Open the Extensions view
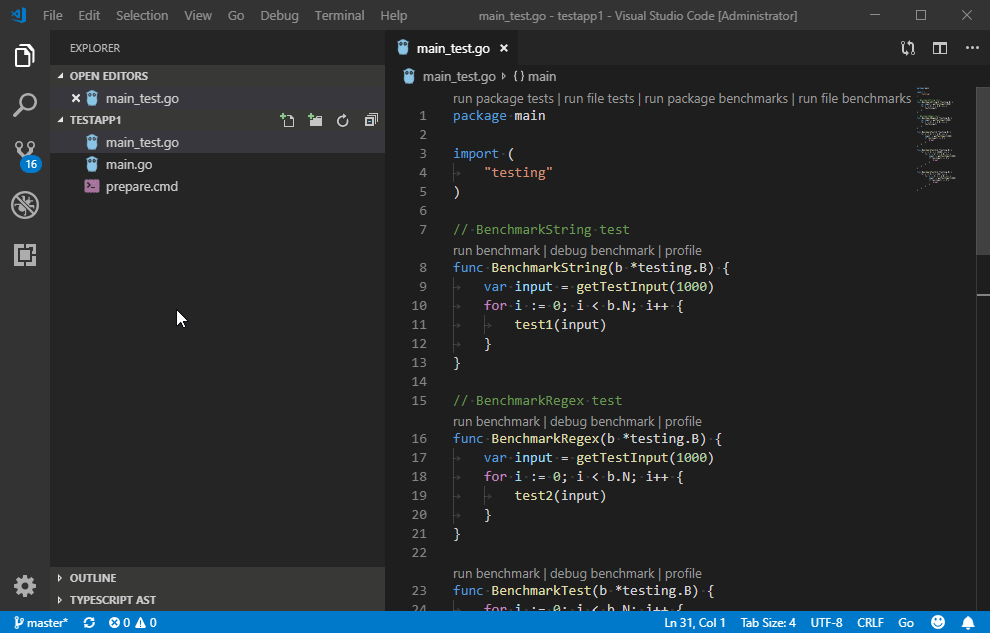The height and width of the screenshot is (633, 990). point(24,255)
